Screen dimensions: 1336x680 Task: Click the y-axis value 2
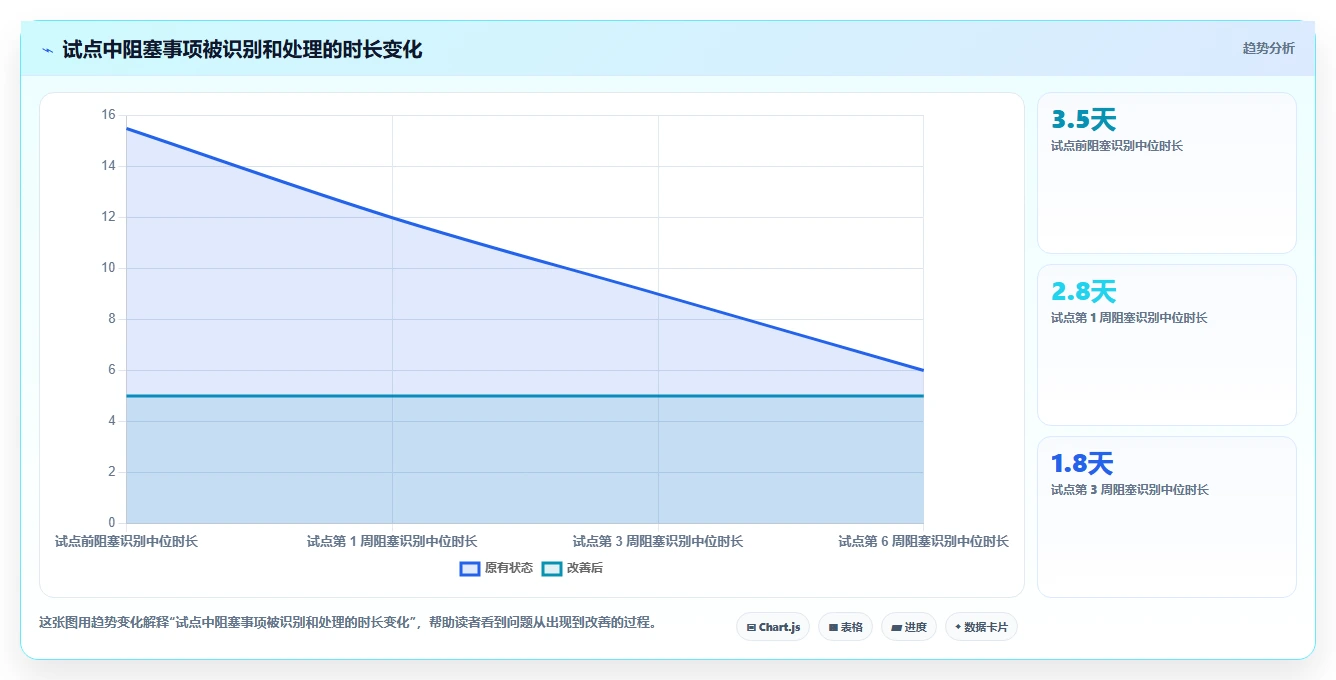point(111,472)
